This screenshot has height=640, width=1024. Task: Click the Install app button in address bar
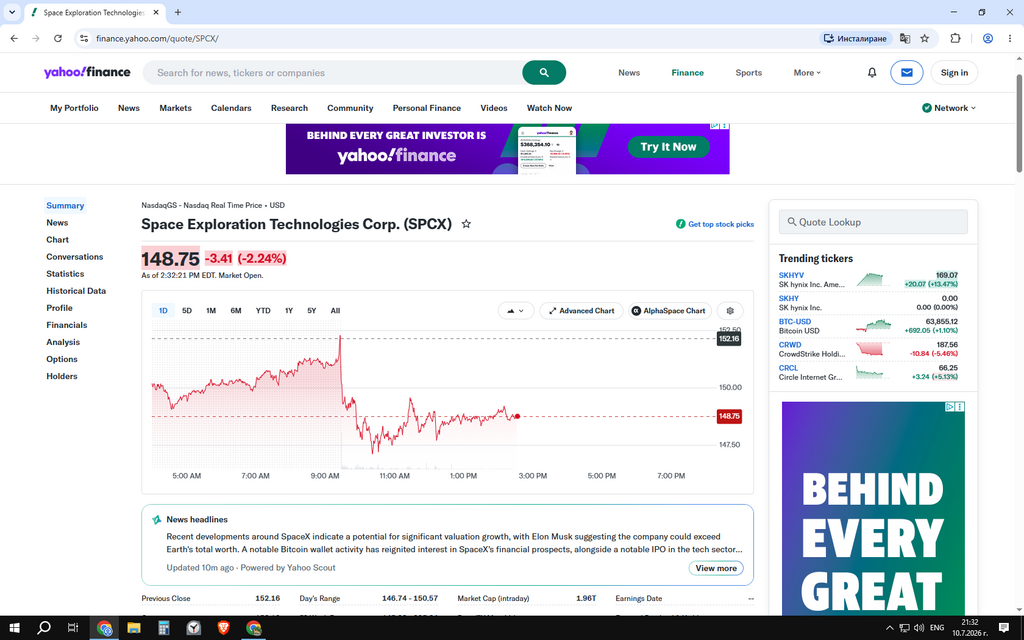pyautogui.click(x=855, y=39)
